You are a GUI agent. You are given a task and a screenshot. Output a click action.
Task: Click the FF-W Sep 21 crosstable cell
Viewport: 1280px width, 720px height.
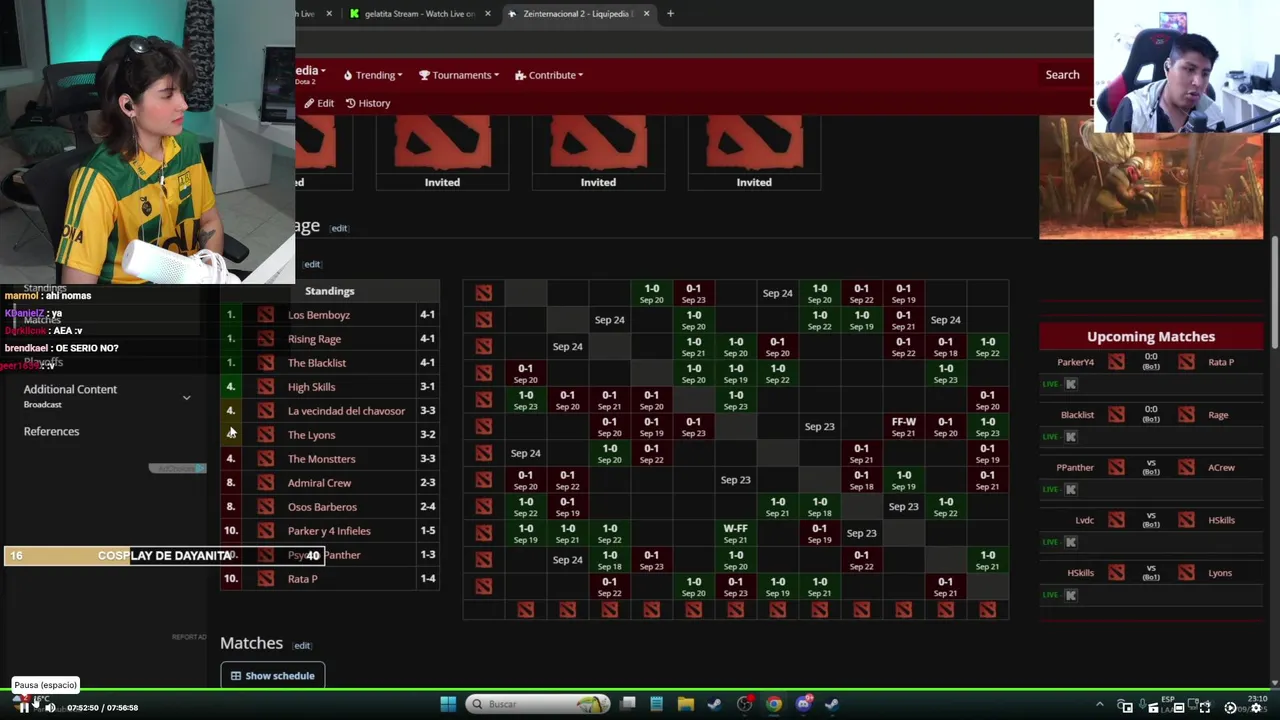coord(903,427)
